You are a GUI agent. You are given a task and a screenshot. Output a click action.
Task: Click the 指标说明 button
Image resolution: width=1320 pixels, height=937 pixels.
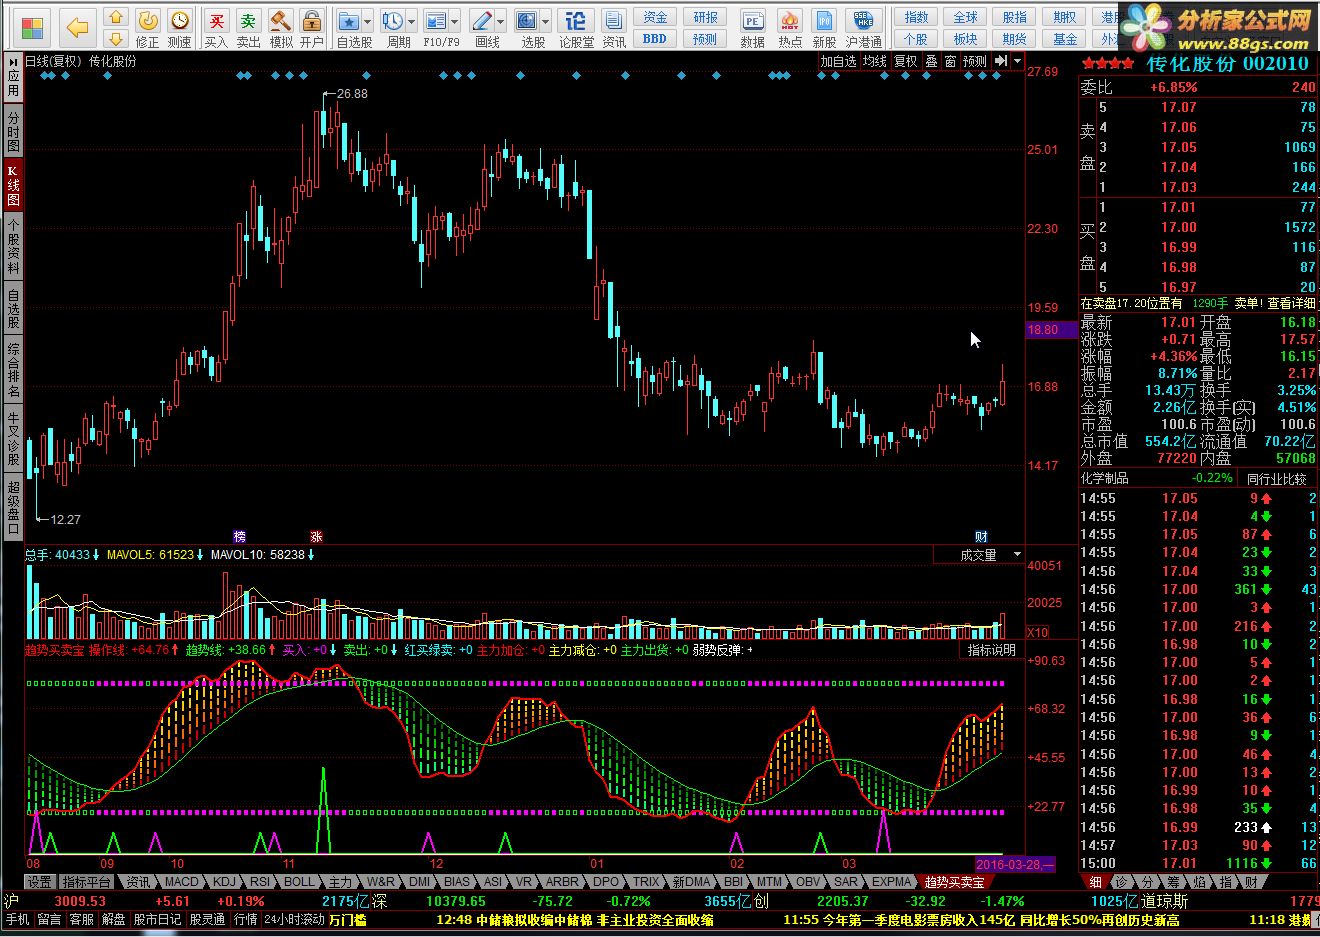click(991, 650)
